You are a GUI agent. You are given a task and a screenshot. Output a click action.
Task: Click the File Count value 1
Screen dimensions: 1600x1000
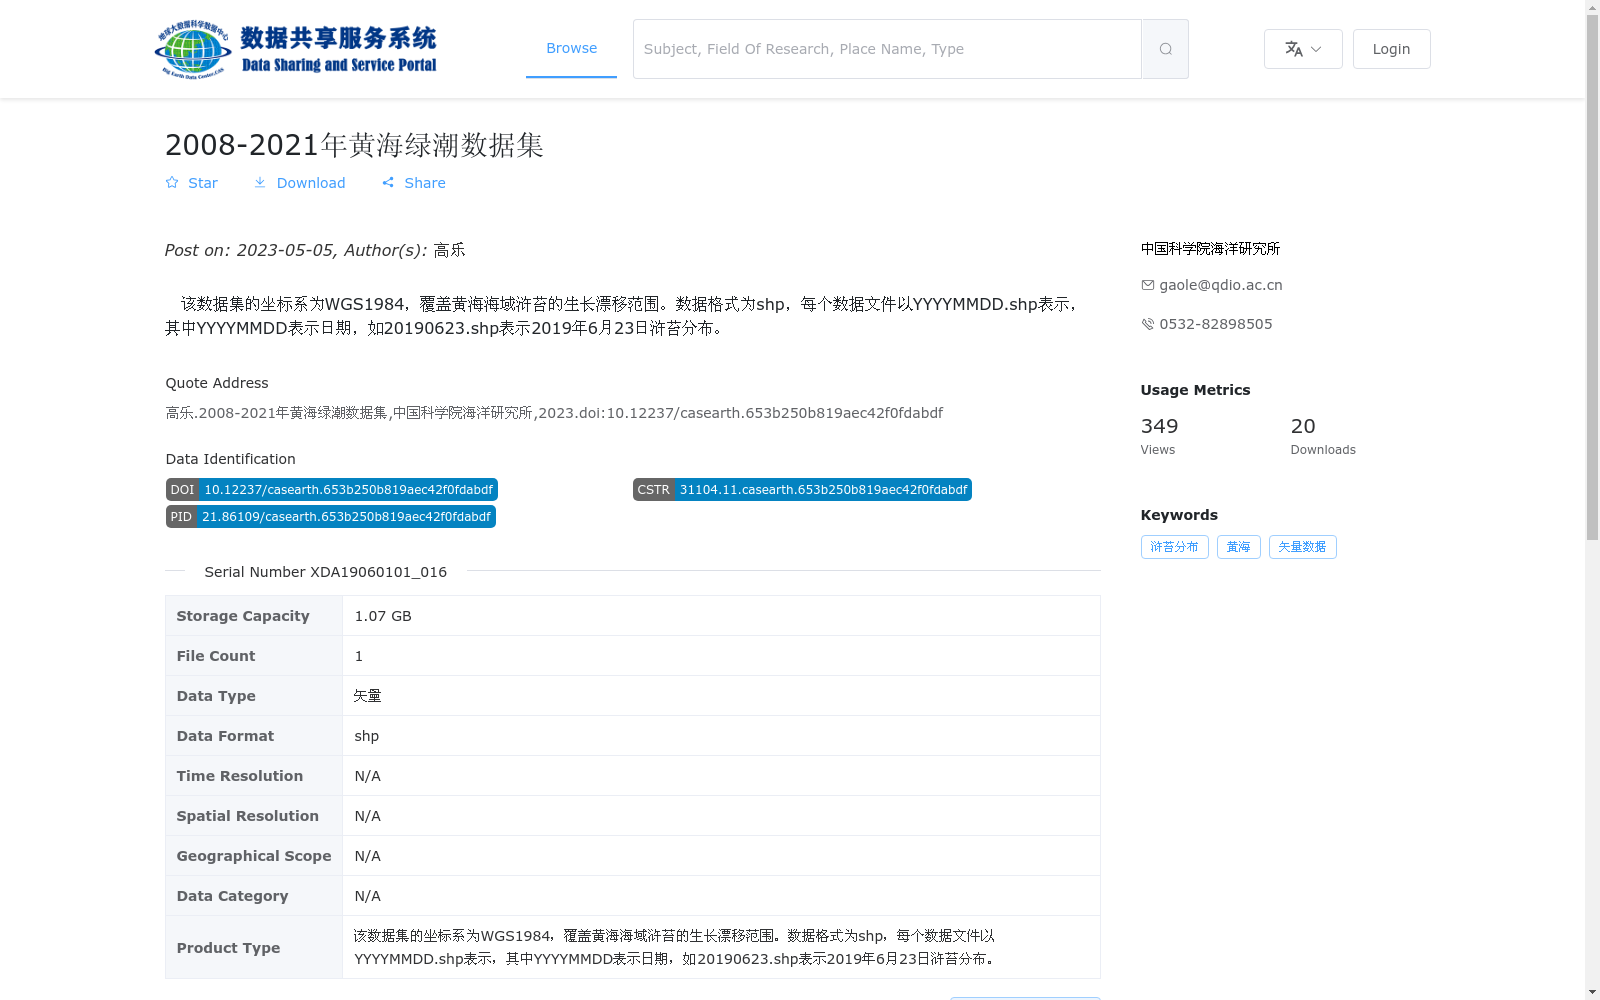click(x=359, y=656)
